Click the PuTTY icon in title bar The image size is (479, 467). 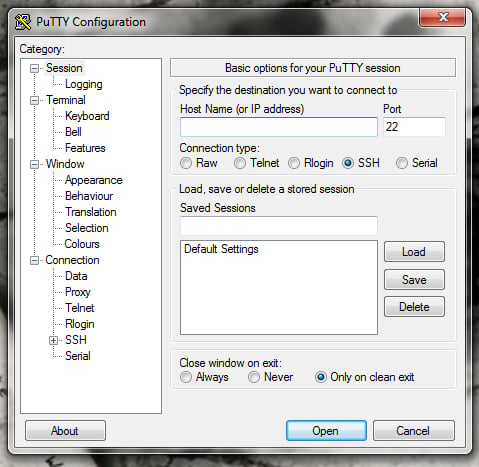coord(23,22)
